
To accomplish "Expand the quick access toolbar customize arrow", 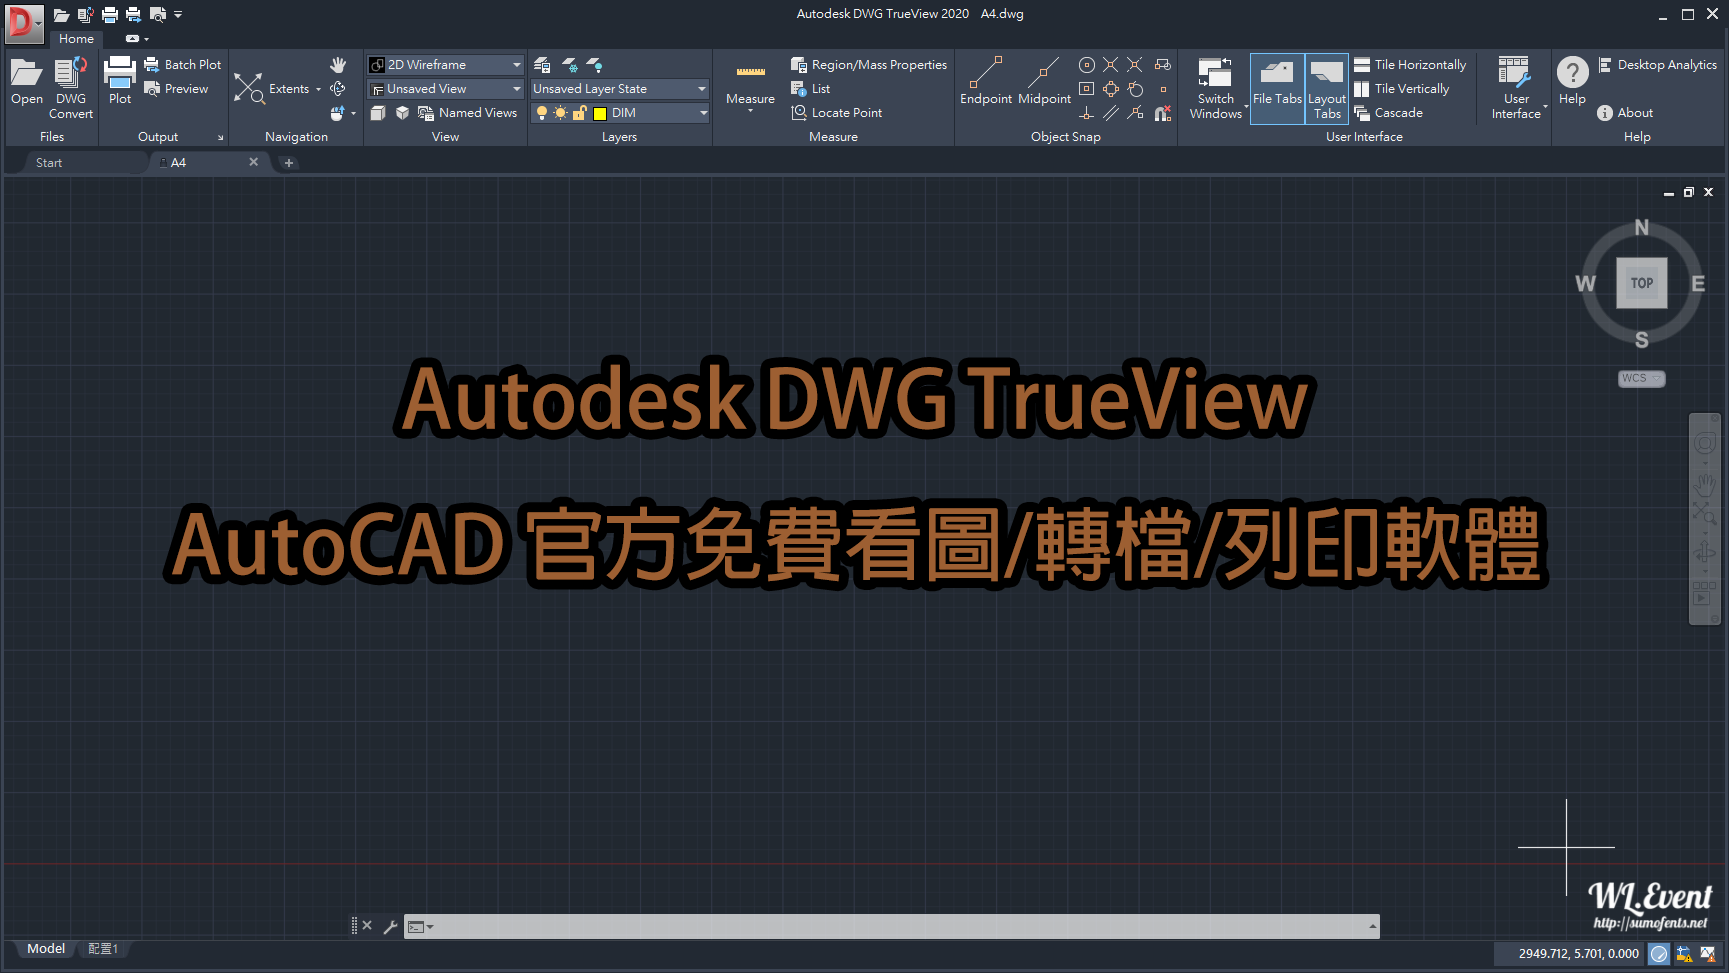I will (x=178, y=15).
